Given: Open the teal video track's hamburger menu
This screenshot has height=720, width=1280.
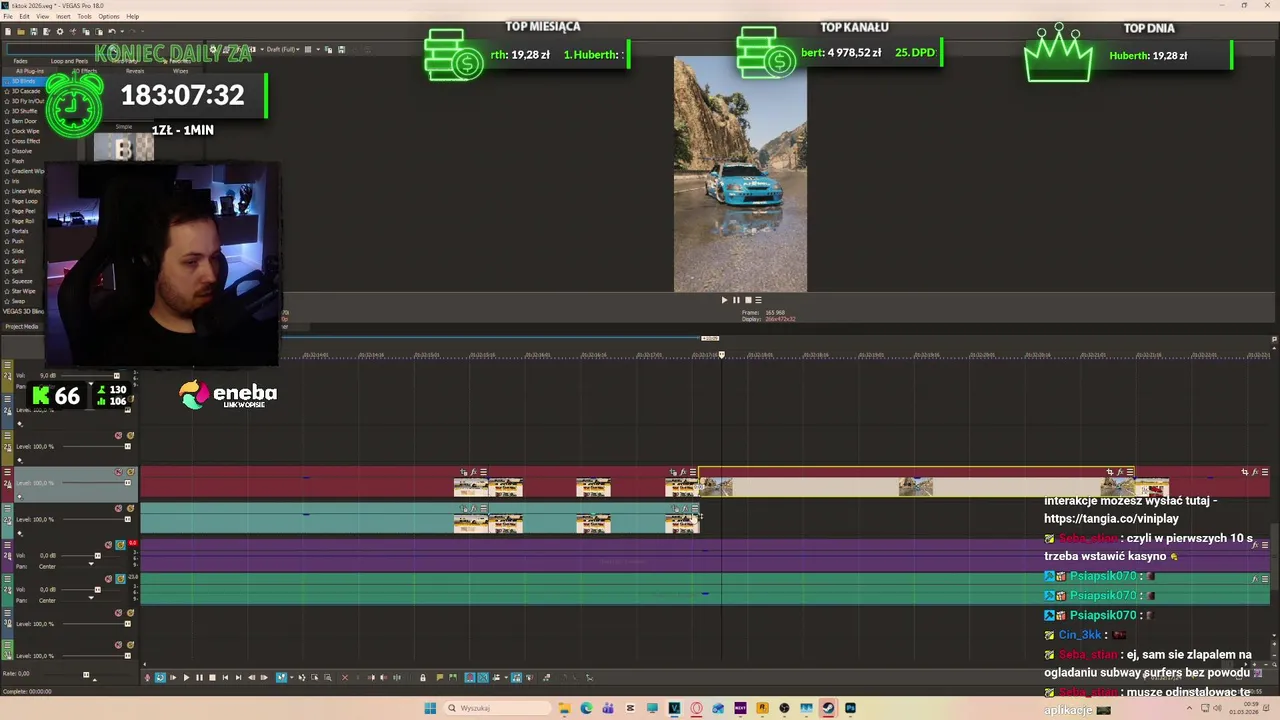Looking at the screenshot, I should (x=8, y=509).
